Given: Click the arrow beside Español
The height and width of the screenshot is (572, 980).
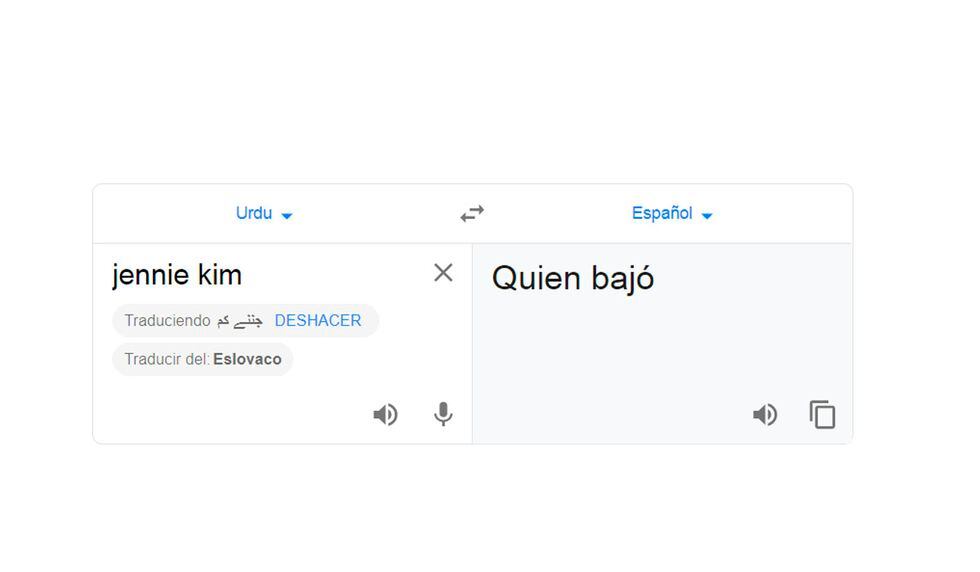Looking at the screenshot, I should point(707,215).
